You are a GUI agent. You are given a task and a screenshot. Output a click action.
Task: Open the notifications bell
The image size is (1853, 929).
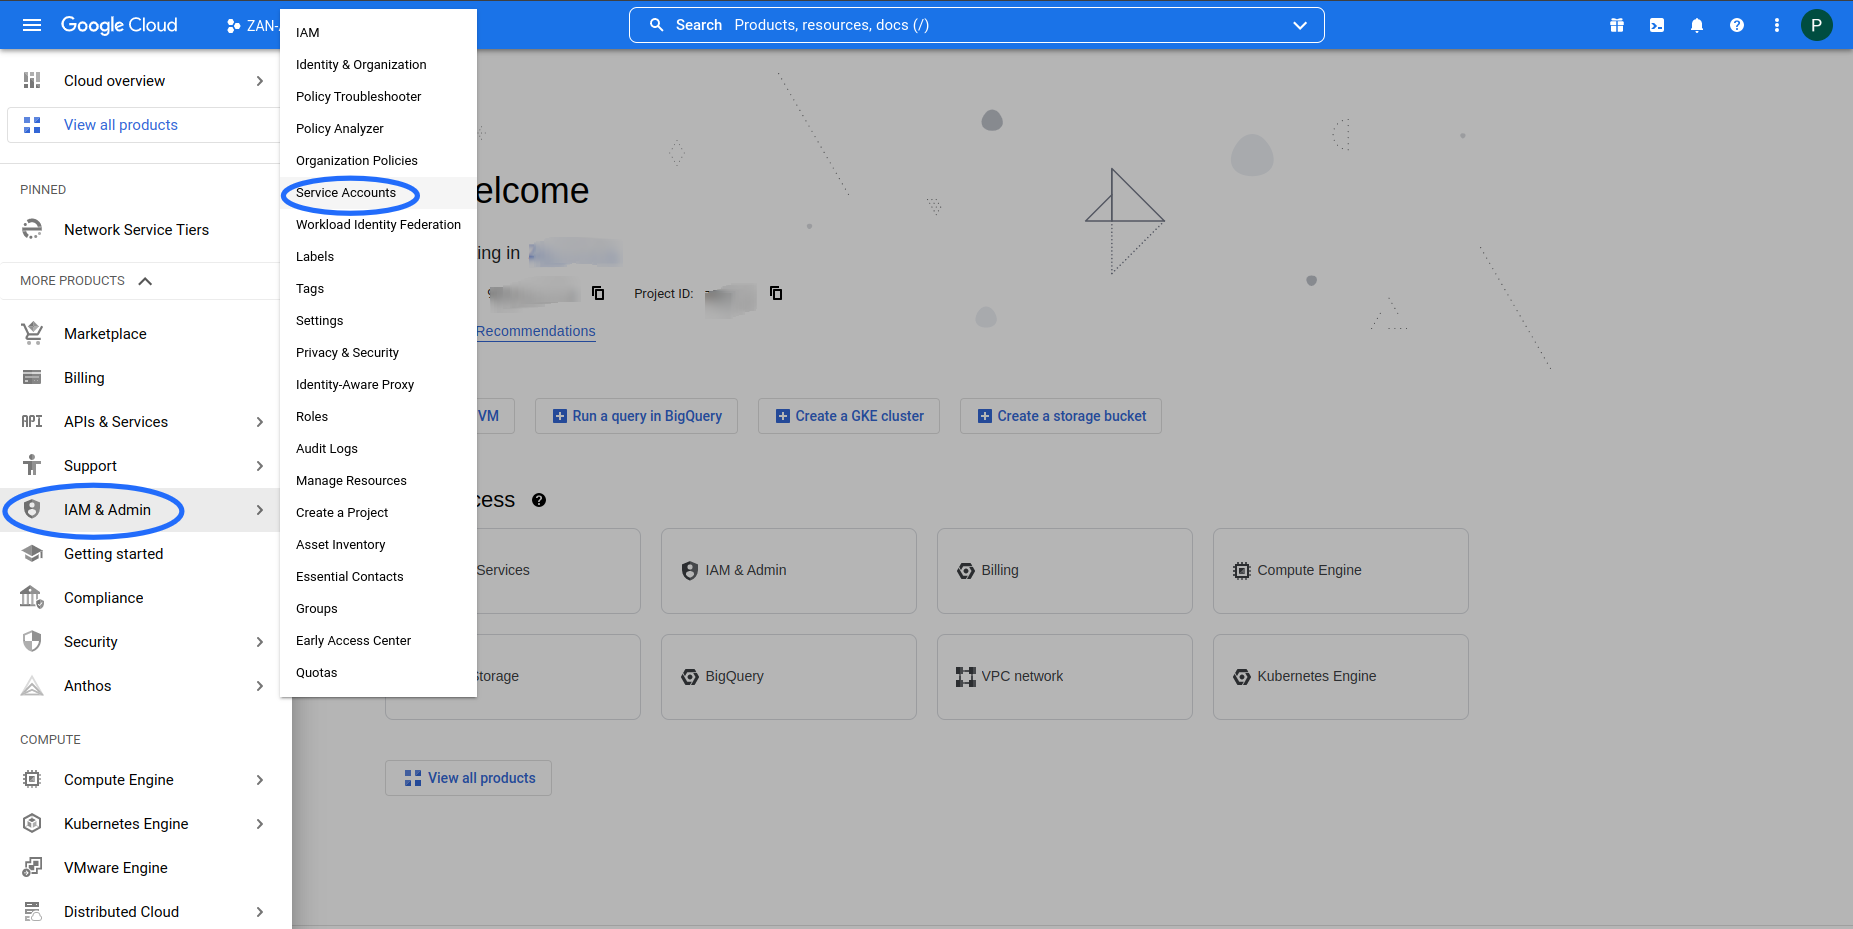[1697, 25]
